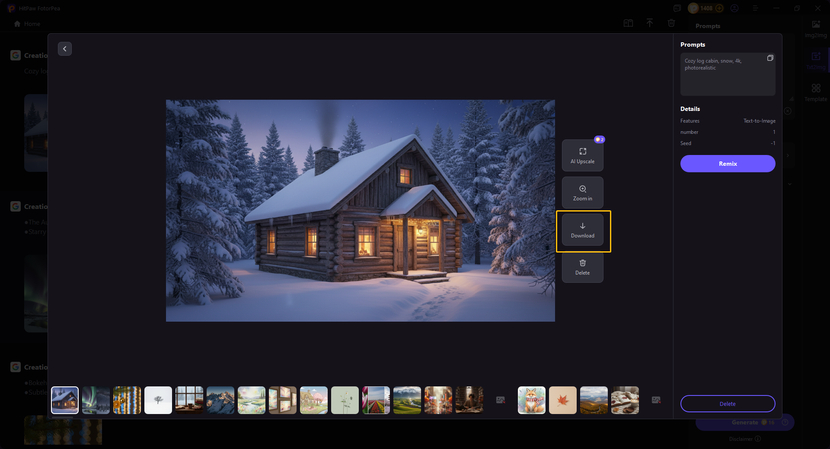The height and width of the screenshot is (449, 830).
Task: Copy the prompt text using the copy icon
Action: [770, 58]
